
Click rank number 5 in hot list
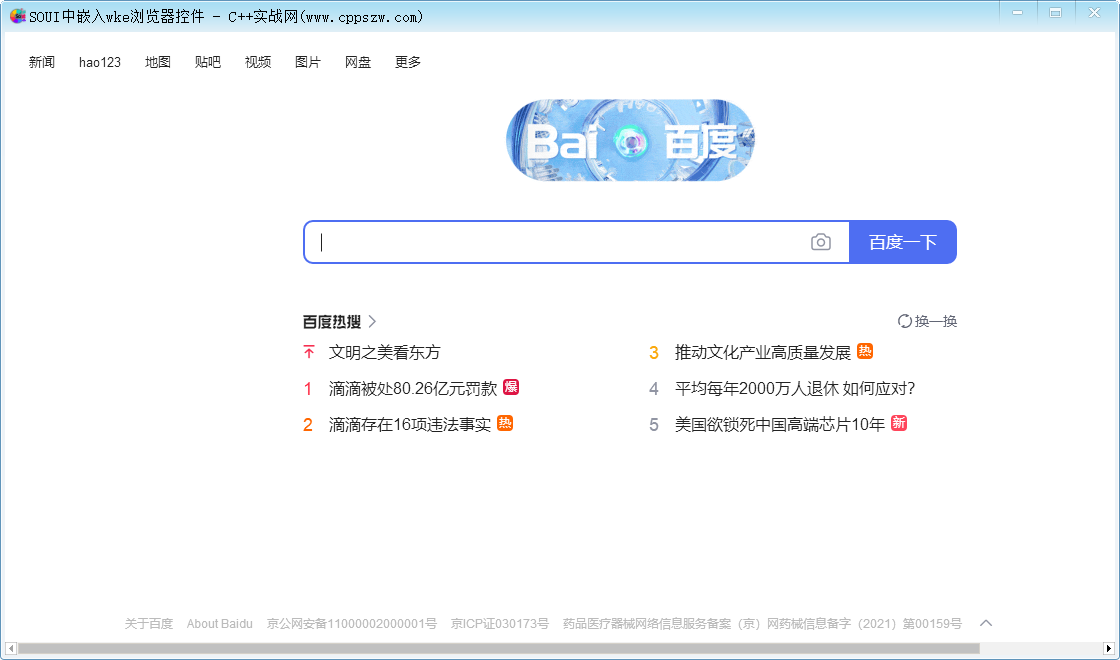654,425
